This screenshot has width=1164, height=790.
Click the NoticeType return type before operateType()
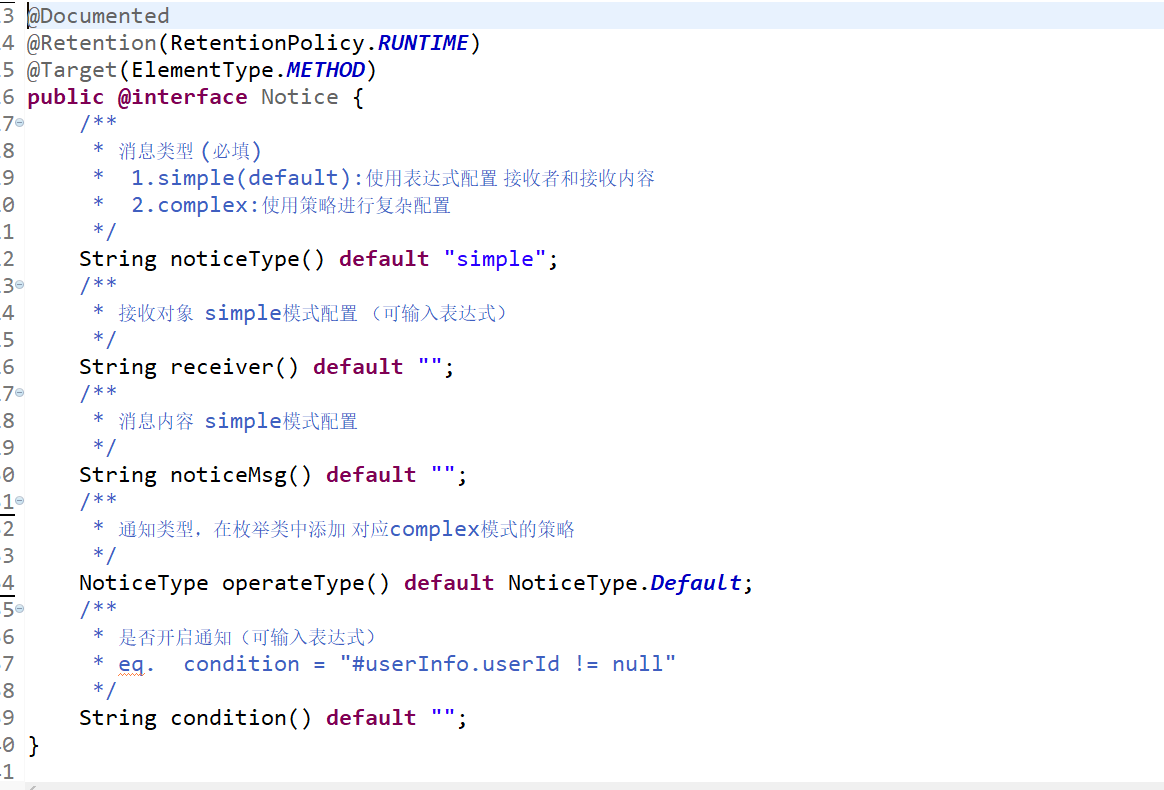tap(143, 583)
